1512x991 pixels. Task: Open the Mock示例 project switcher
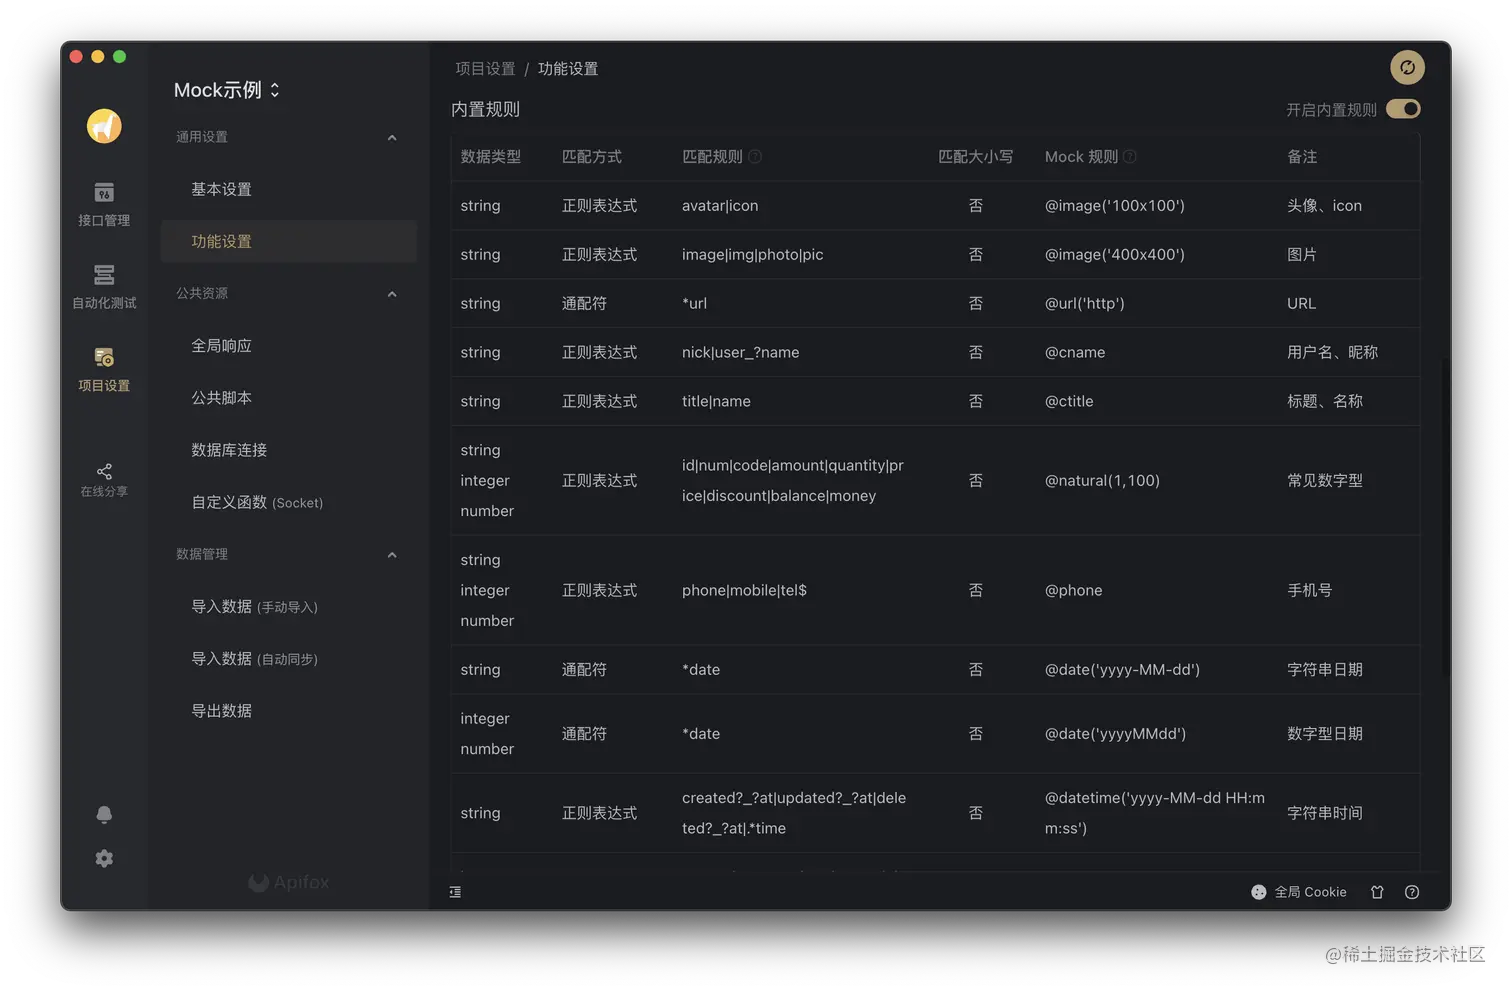(227, 89)
